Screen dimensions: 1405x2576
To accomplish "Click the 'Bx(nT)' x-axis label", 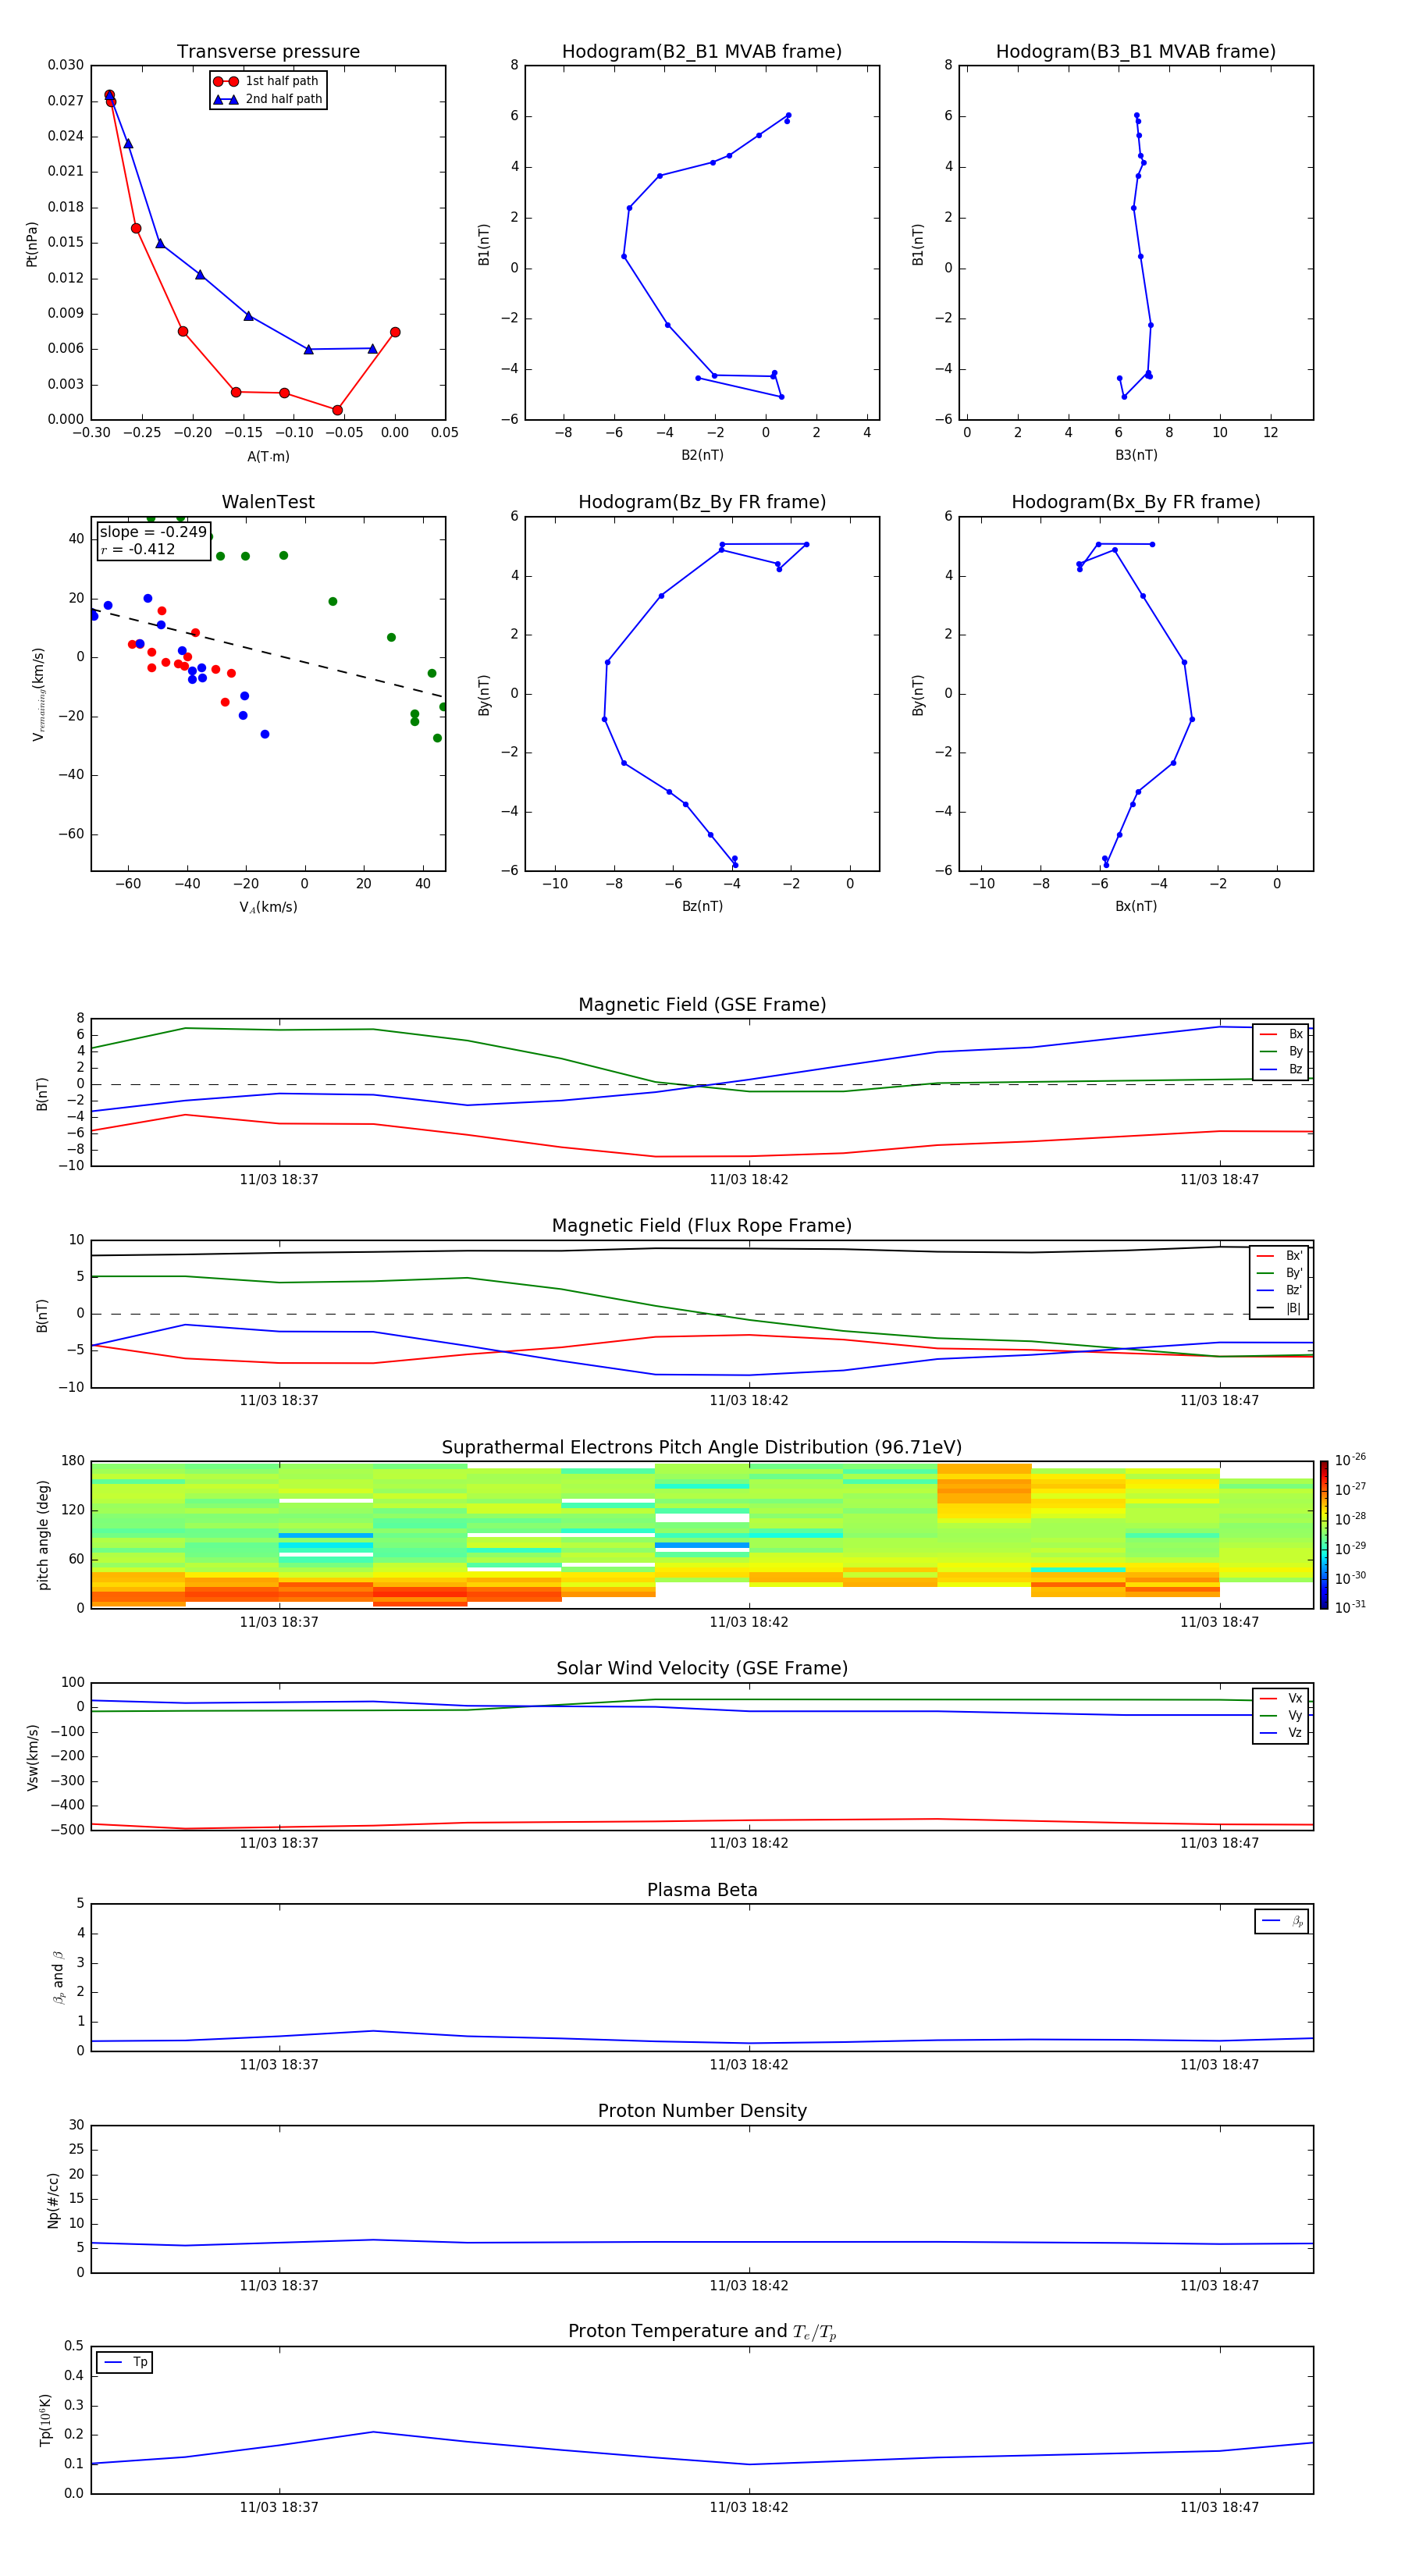I will coord(1136,906).
